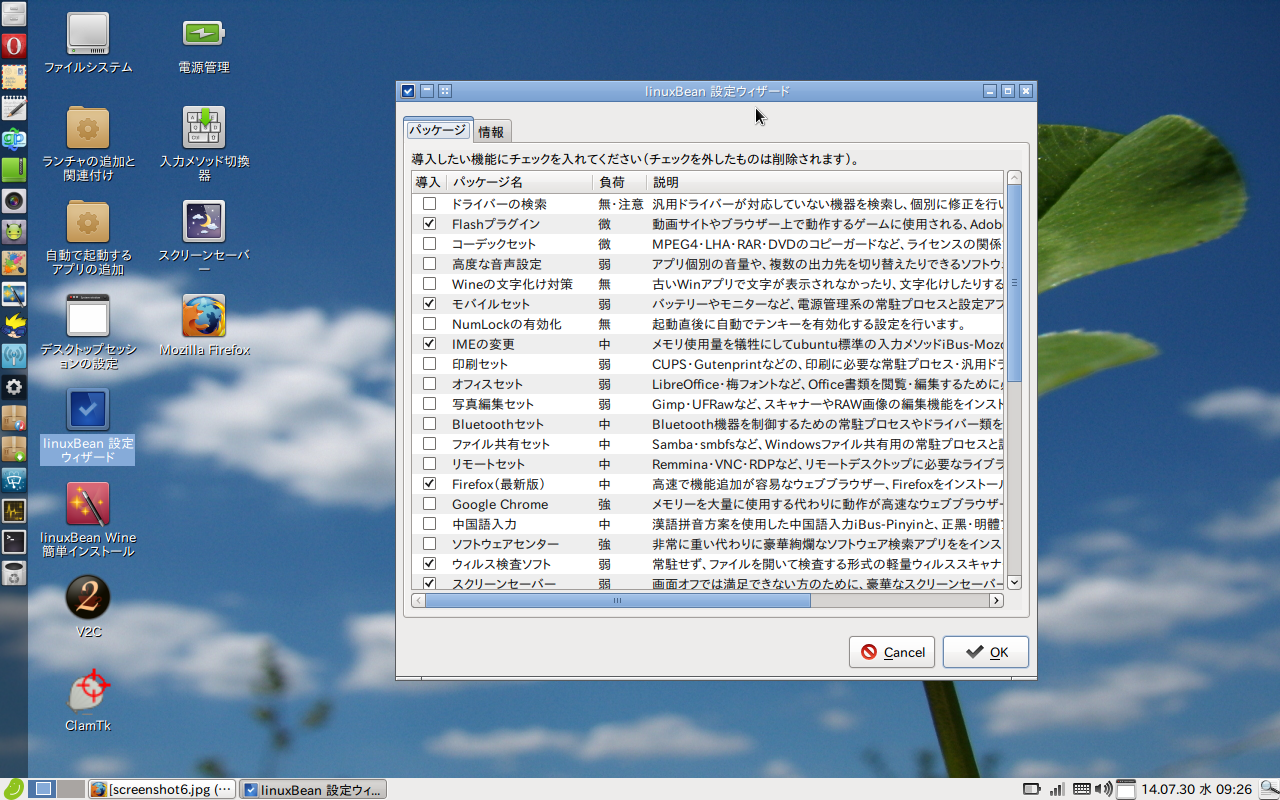Screen dimensions: 1280x800
Task: Uncheck ウィルス検査ソフト checkbox
Action: point(429,564)
